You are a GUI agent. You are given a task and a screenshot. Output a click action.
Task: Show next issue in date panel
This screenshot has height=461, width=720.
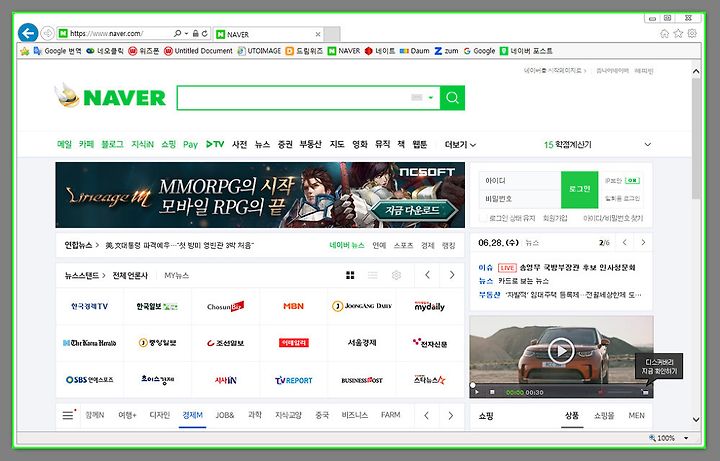(x=643, y=242)
